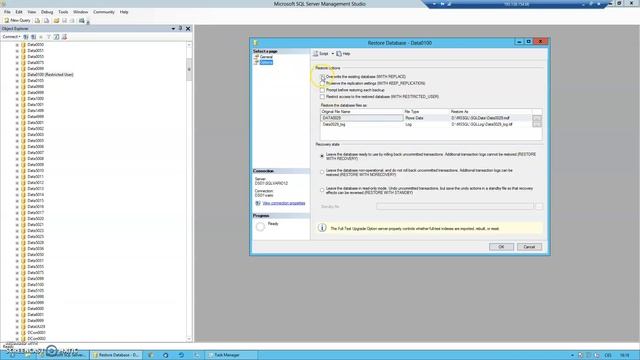Check Prompt before restoring each backup
Screen dimensions: 640x360
pyautogui.click(x=322, y=90)
